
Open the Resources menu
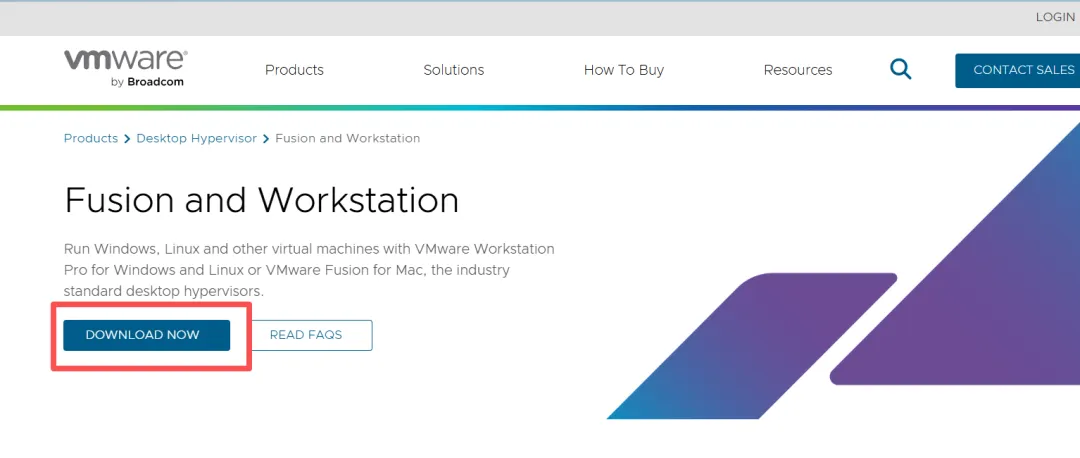click(798, 70)
